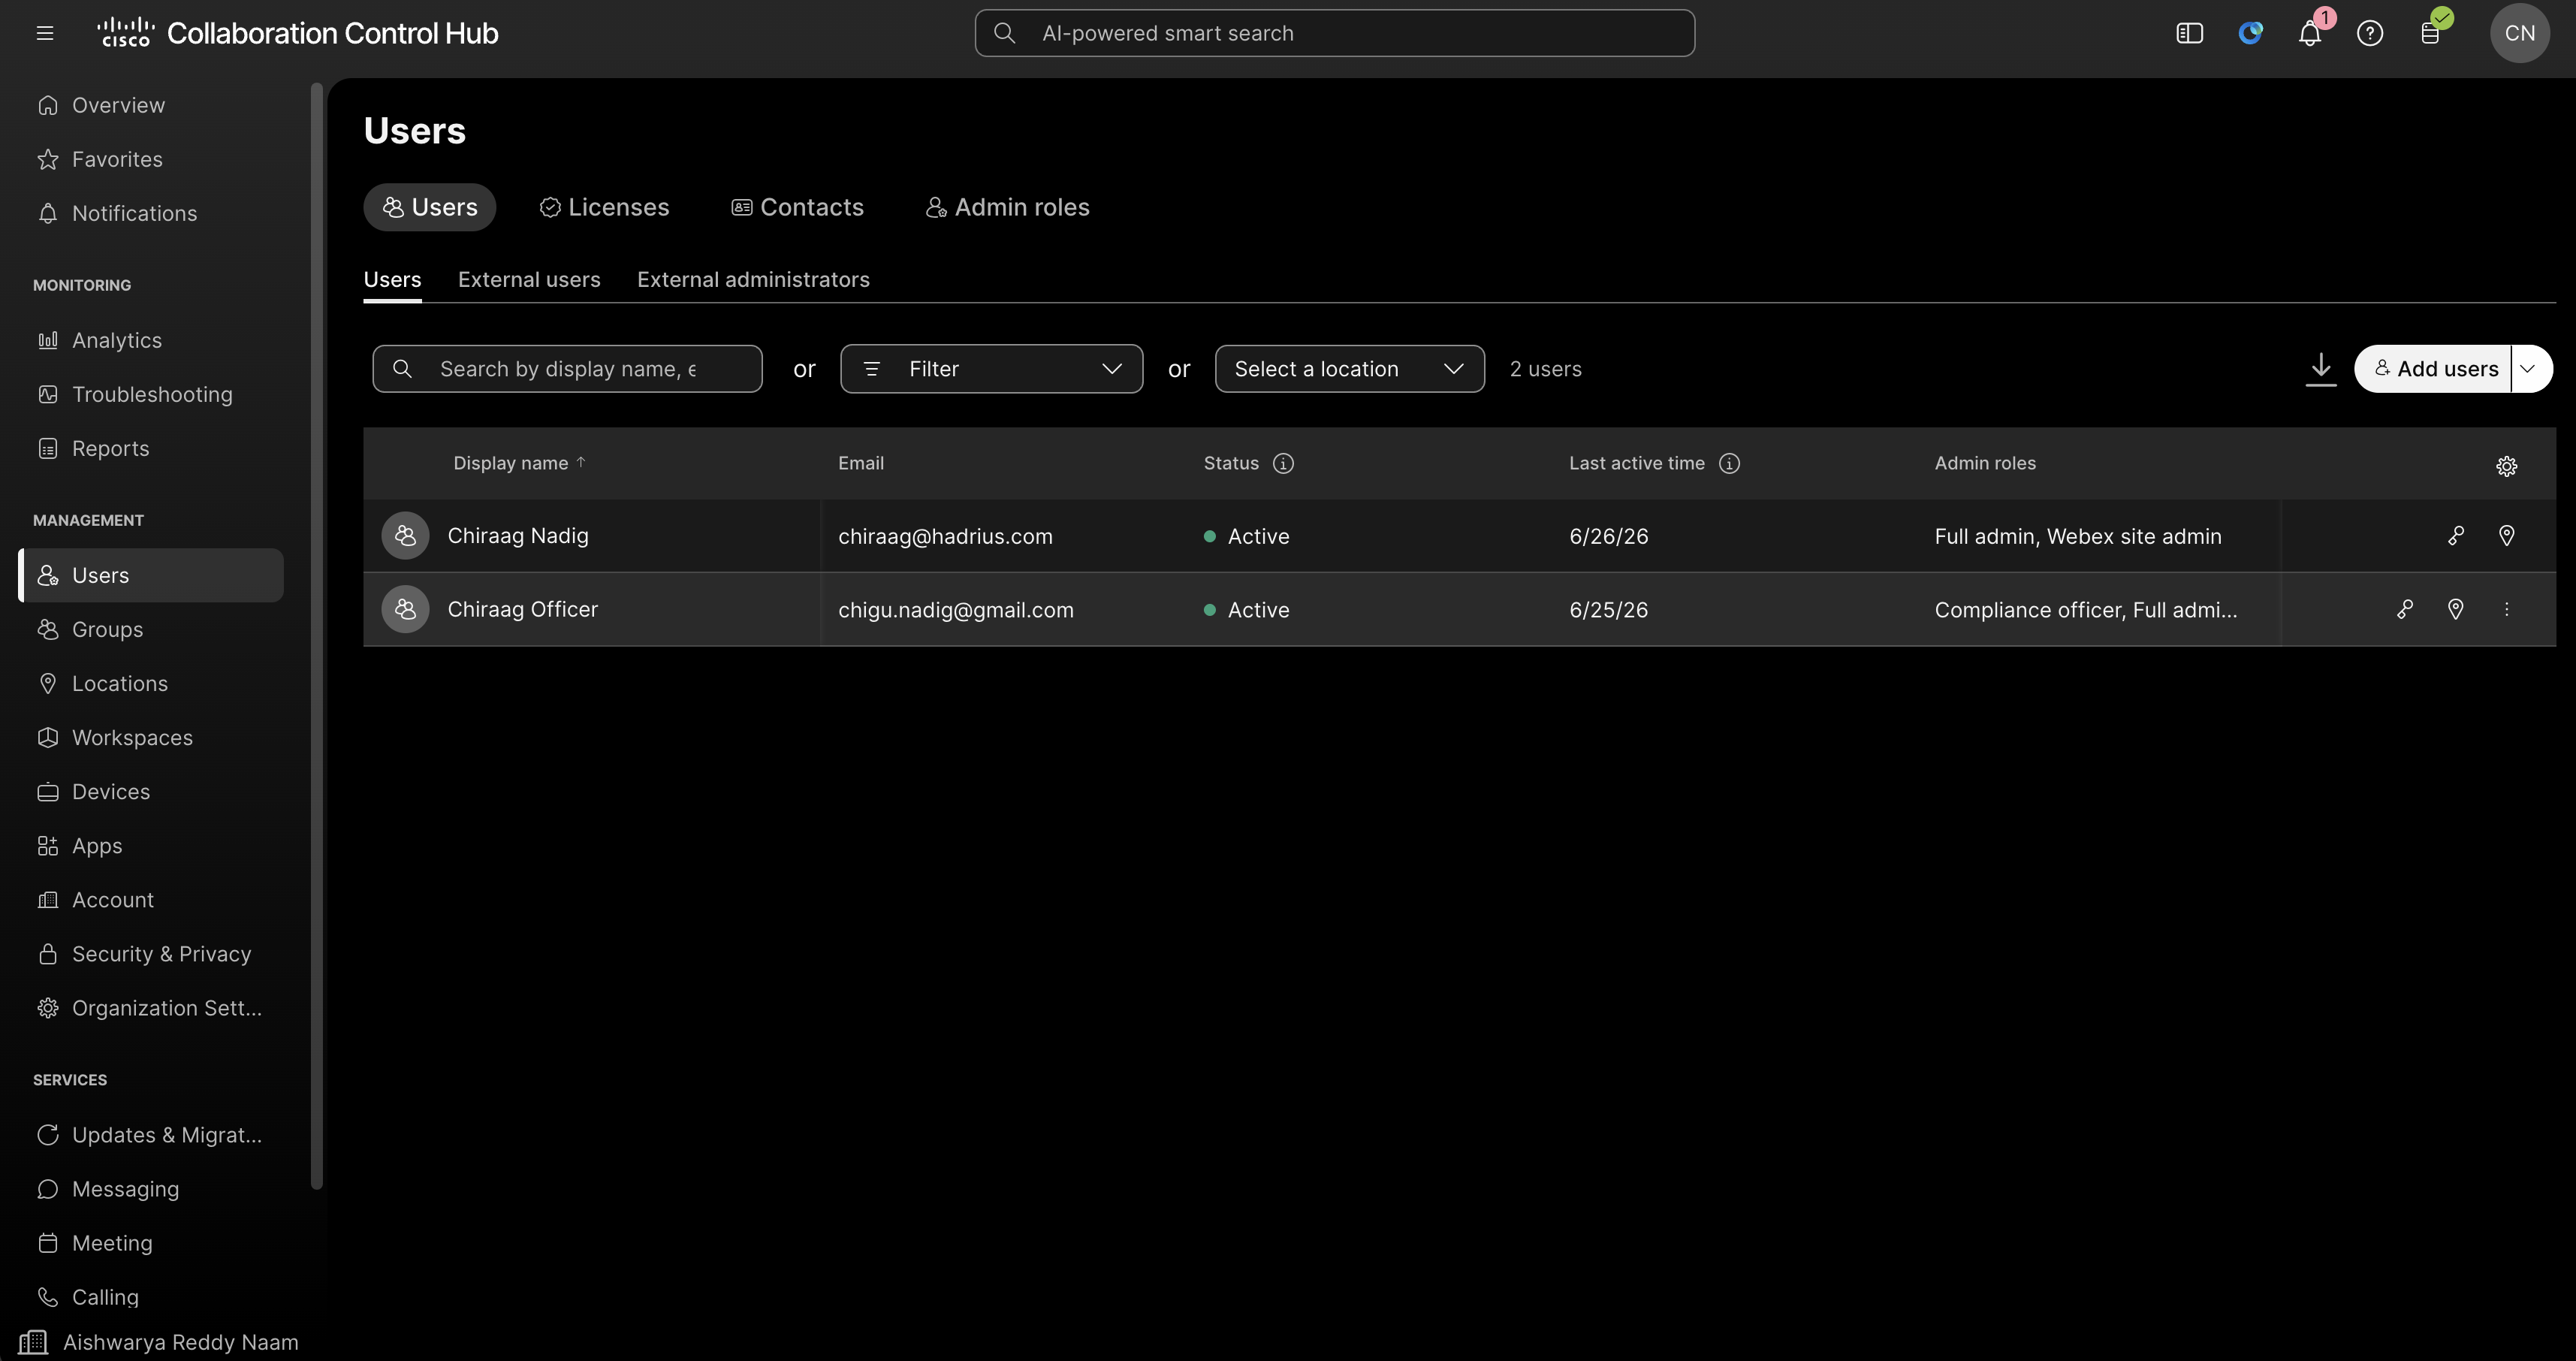Click the sidebar vertical scrollbar
2576x1361 pixels.
coord(317,635)
